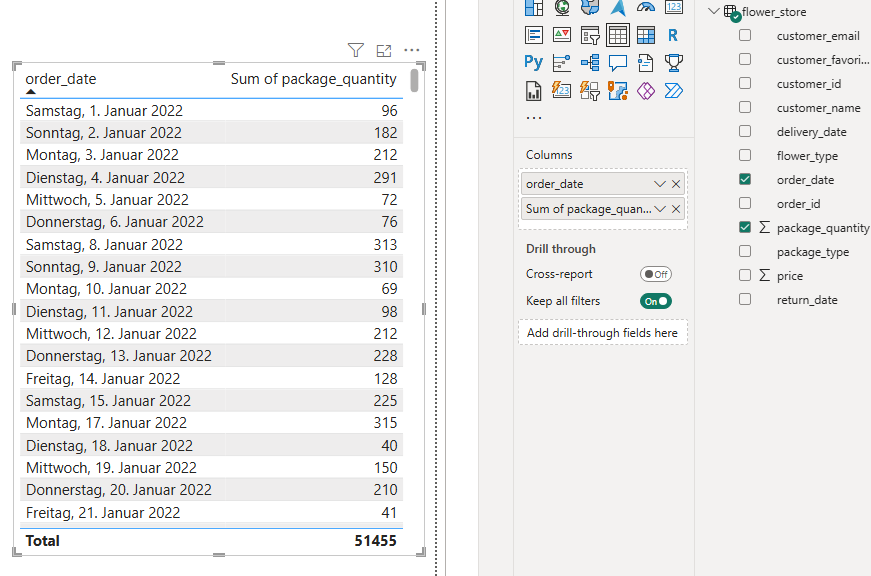Select the lightning-bolt new Card visual icon

click(x=562, y=90)
